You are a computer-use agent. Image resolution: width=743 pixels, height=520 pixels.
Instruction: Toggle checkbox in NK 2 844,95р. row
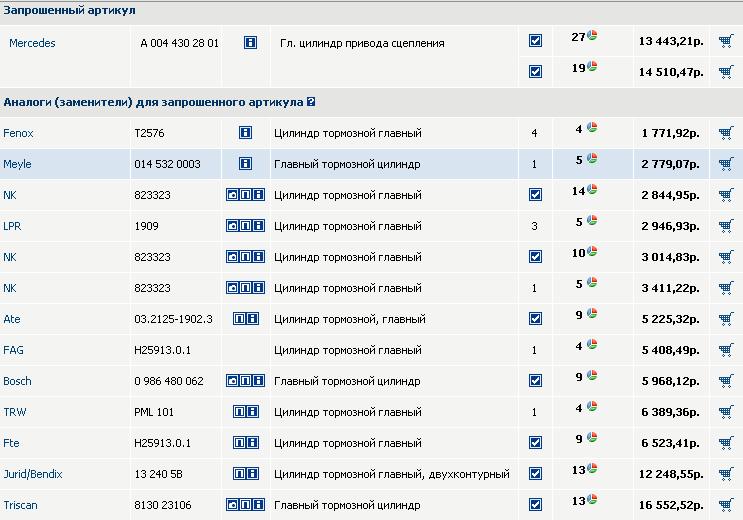[x=535, y=195]
